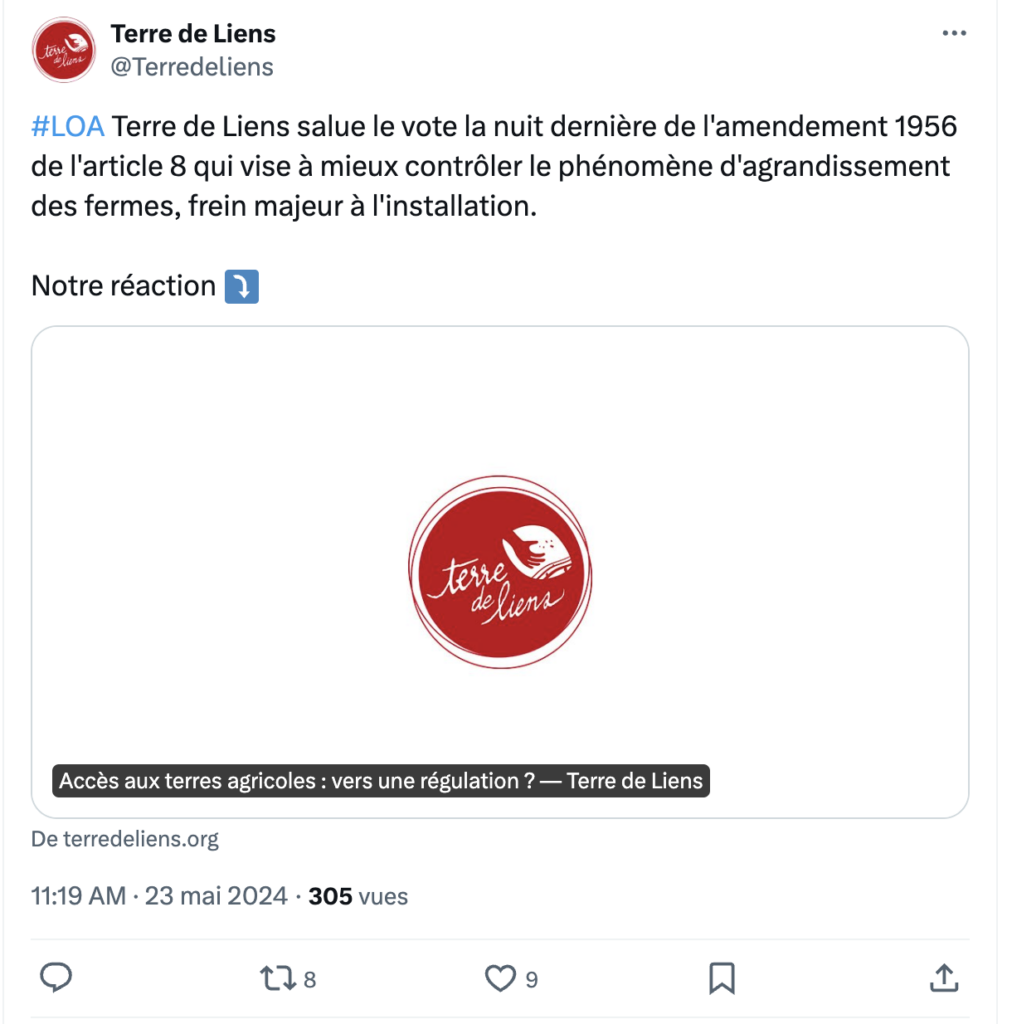Like the tweet with the heart icon
Screen dimensions: 1012x1024
[500, 978]
